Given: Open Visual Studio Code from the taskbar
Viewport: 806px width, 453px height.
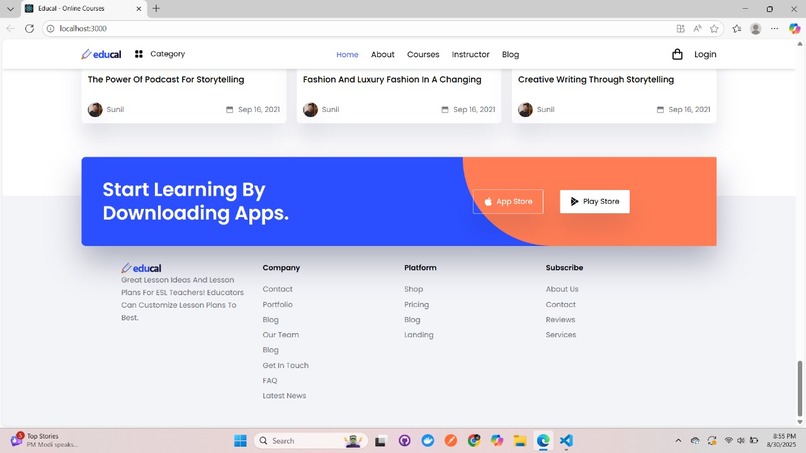Looking at the screenshot, I should click(x=566, y=441).
